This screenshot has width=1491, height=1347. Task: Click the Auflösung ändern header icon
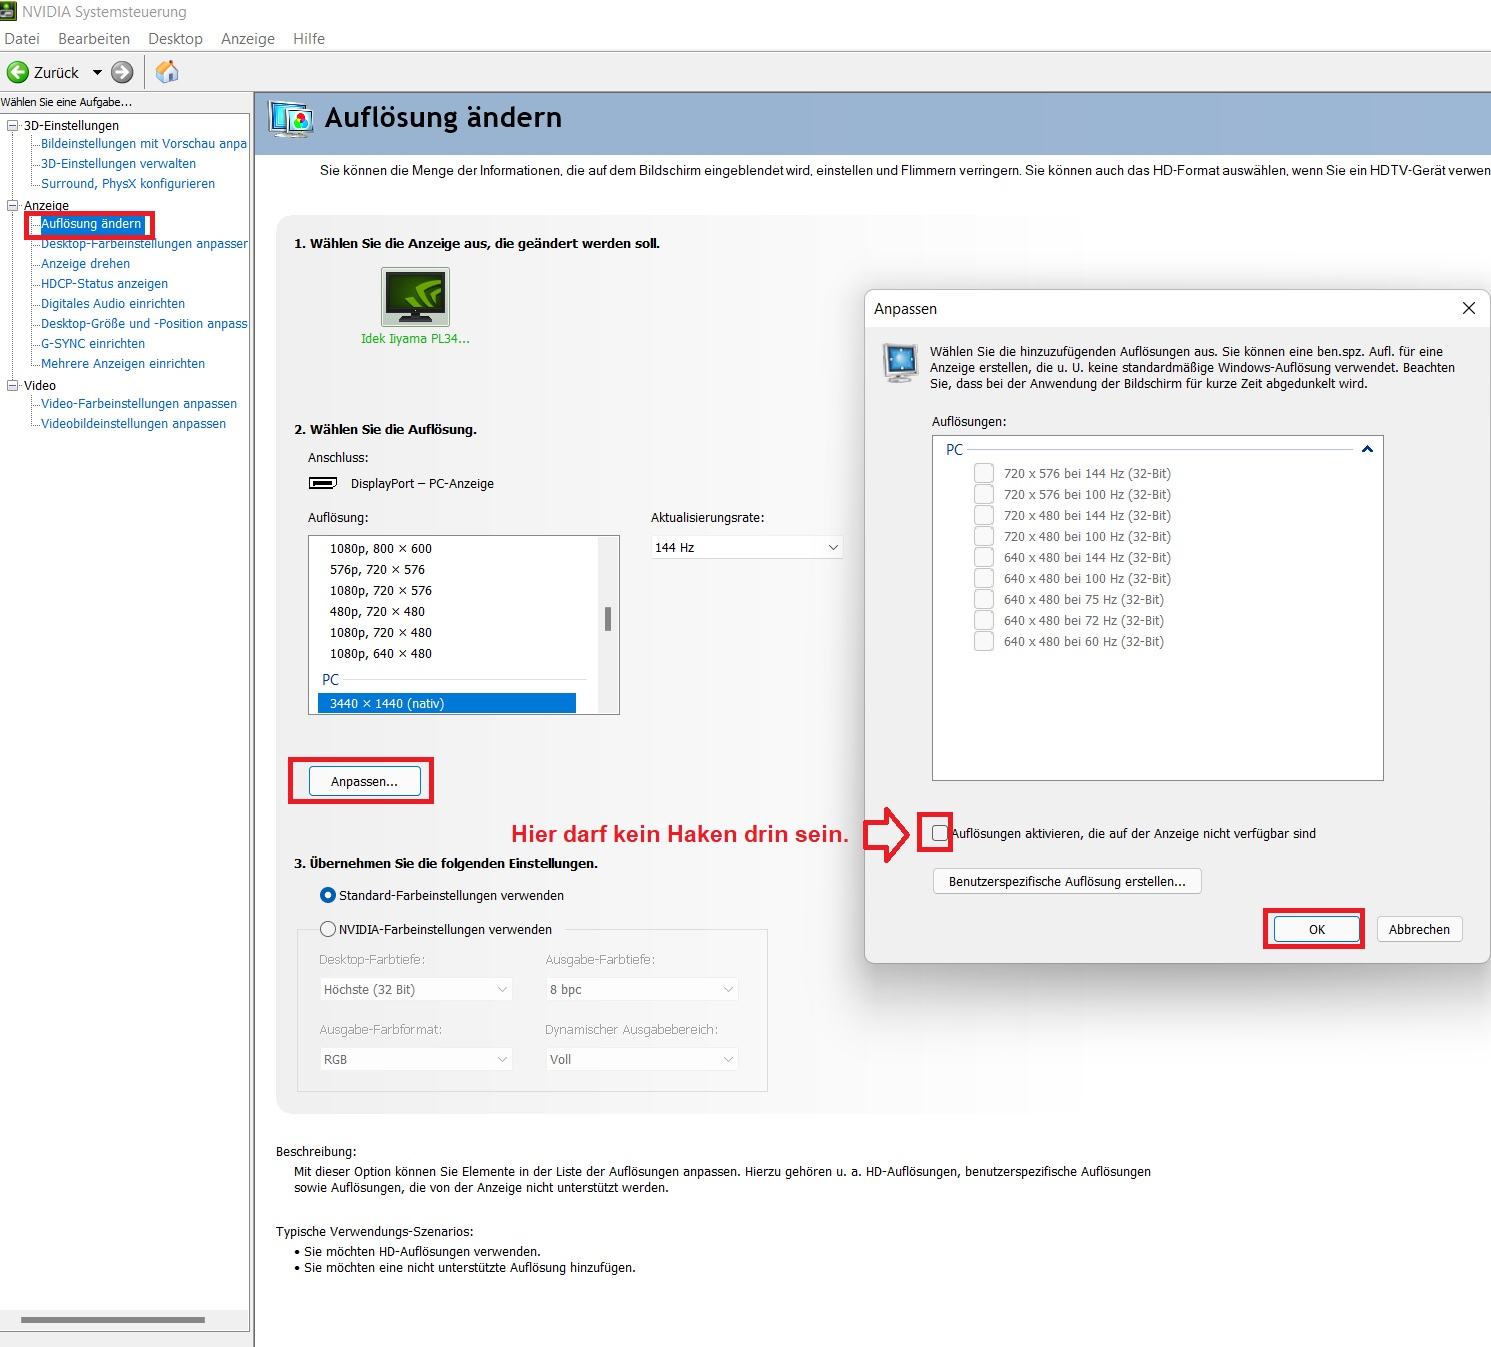(292, 119)
